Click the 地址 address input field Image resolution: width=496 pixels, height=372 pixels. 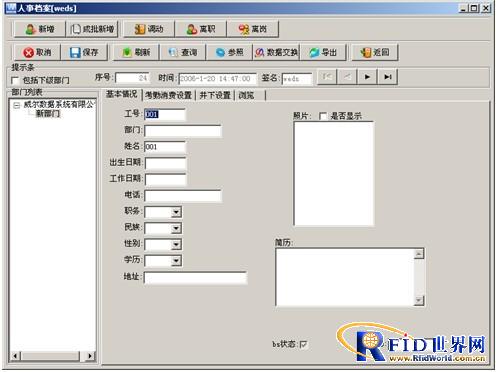pos(195,277)
